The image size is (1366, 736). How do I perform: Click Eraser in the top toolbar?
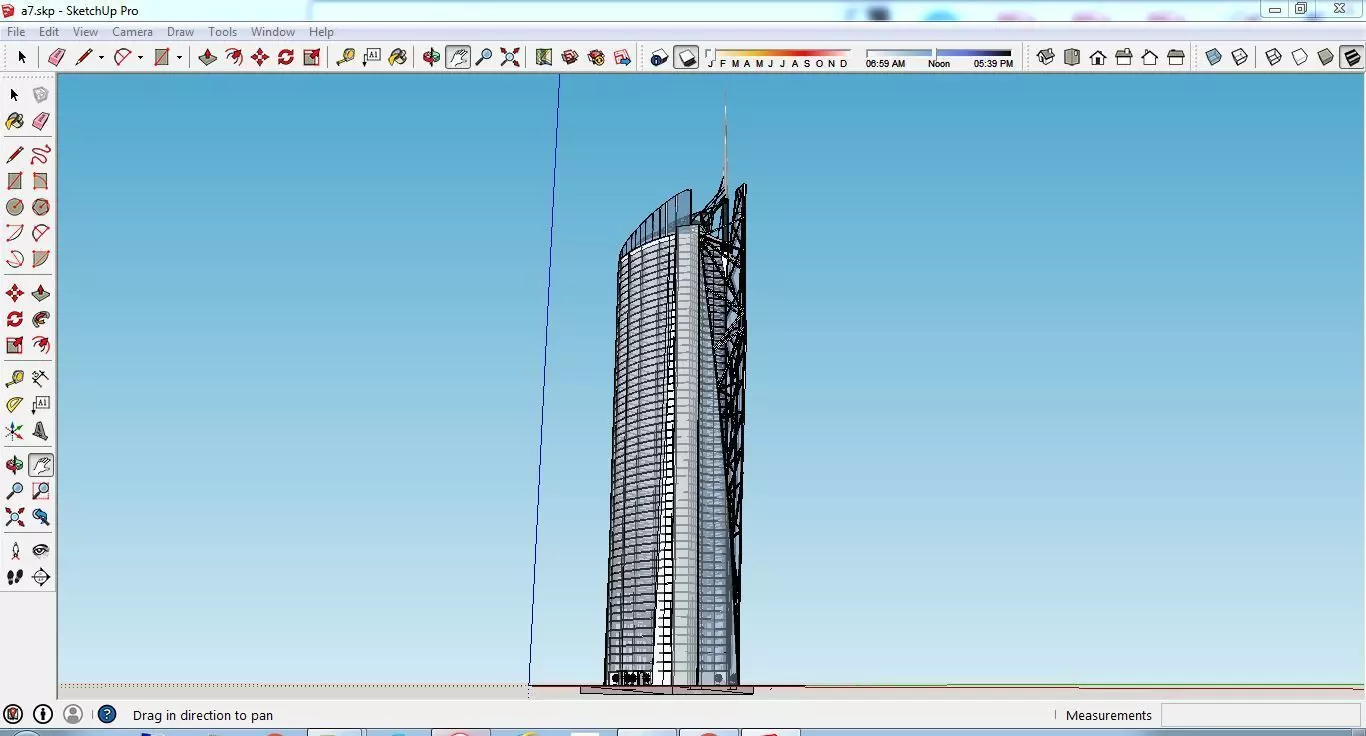click(x=56, y=57)
